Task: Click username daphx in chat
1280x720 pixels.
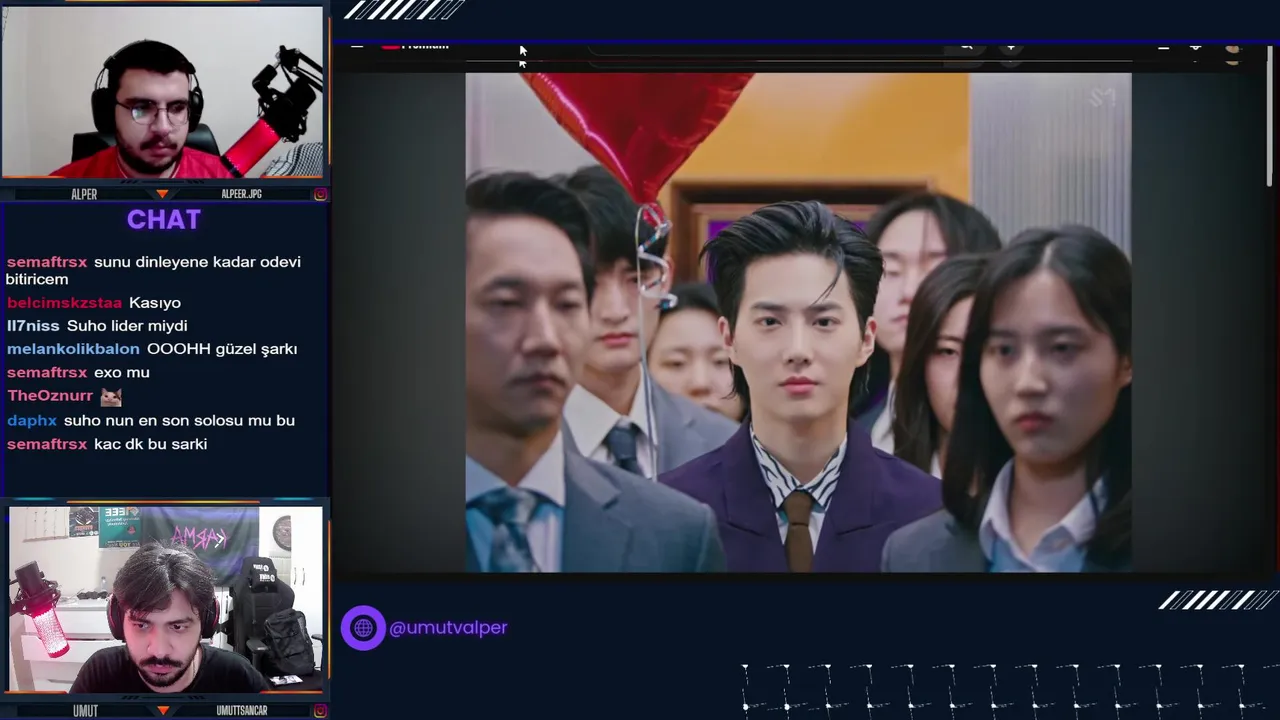Action: click(32, 421)
